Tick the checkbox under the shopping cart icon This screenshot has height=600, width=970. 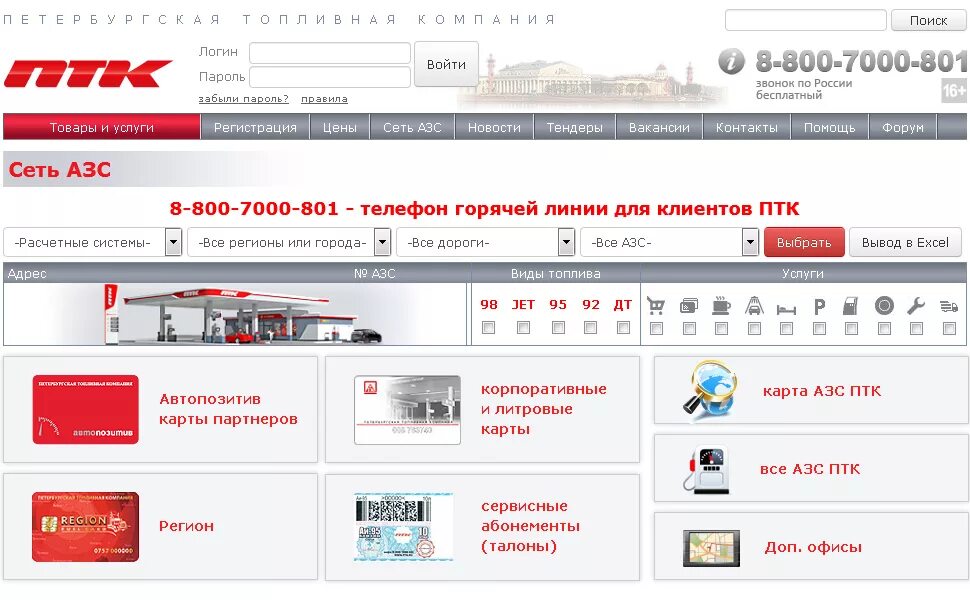pyautogui.click(x=656, y=328)
